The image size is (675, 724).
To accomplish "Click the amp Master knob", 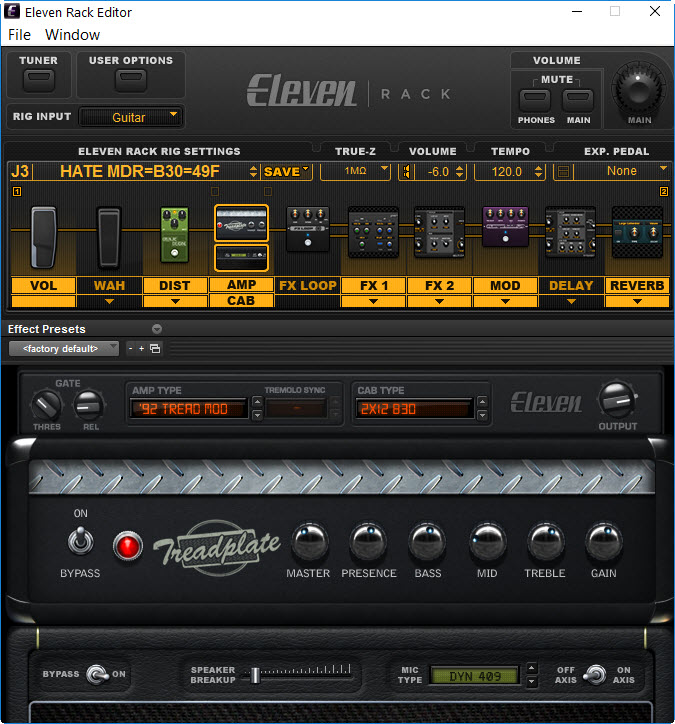I will tap(309, 543).
